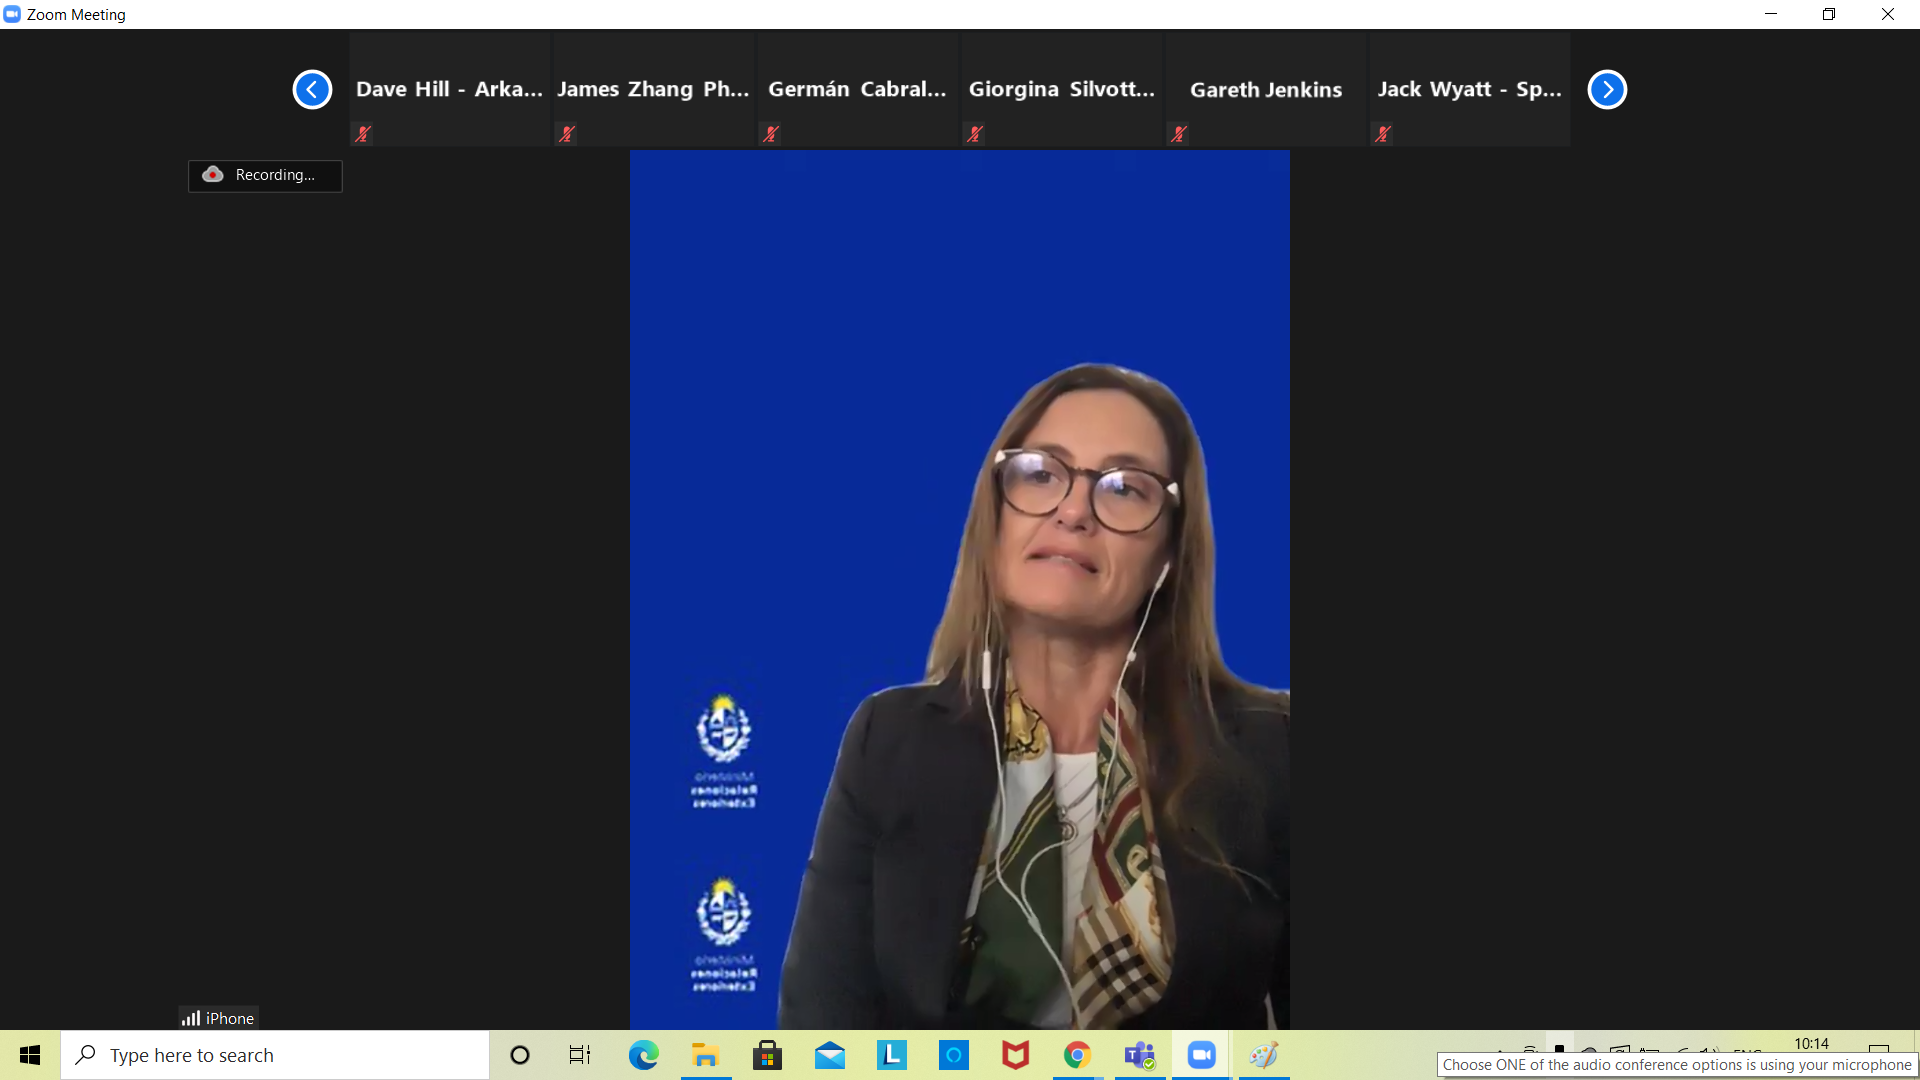This screenshot has width=1920, height=1080.
Task: Click muted mic icon on Gareth Jenkins tile
Action: [x=1179, y=134]
